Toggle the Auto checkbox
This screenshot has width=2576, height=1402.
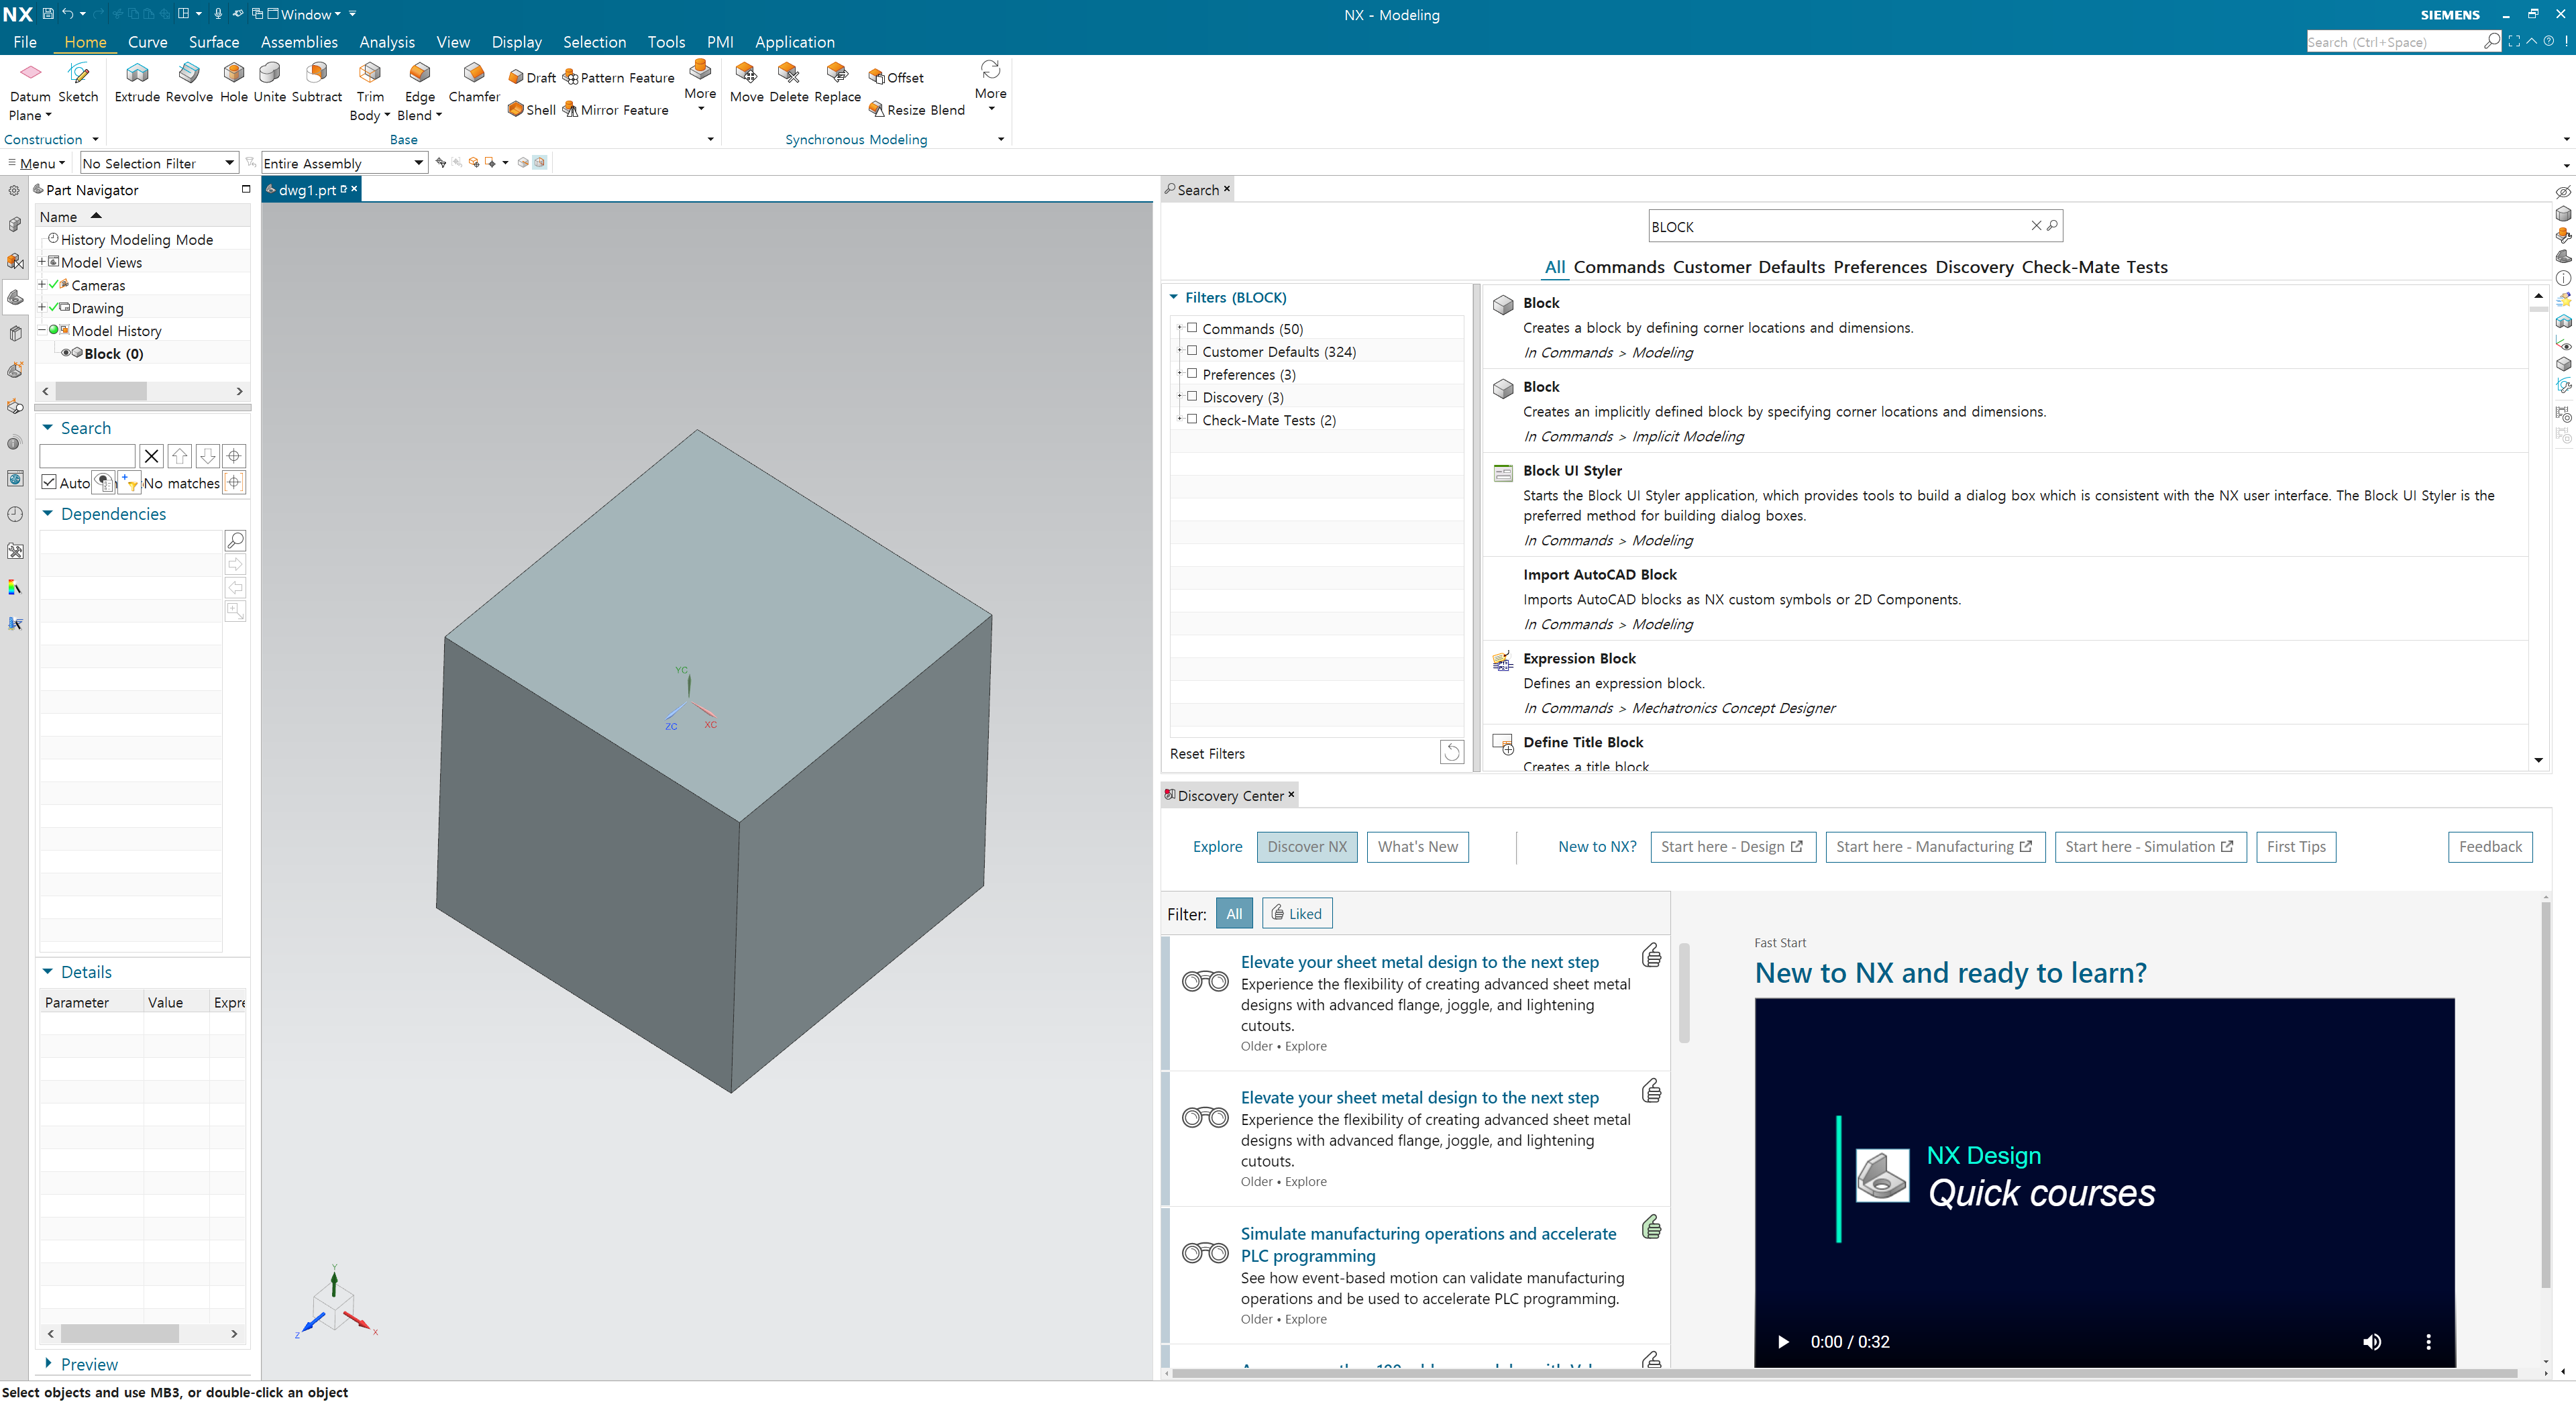[49, 482]
